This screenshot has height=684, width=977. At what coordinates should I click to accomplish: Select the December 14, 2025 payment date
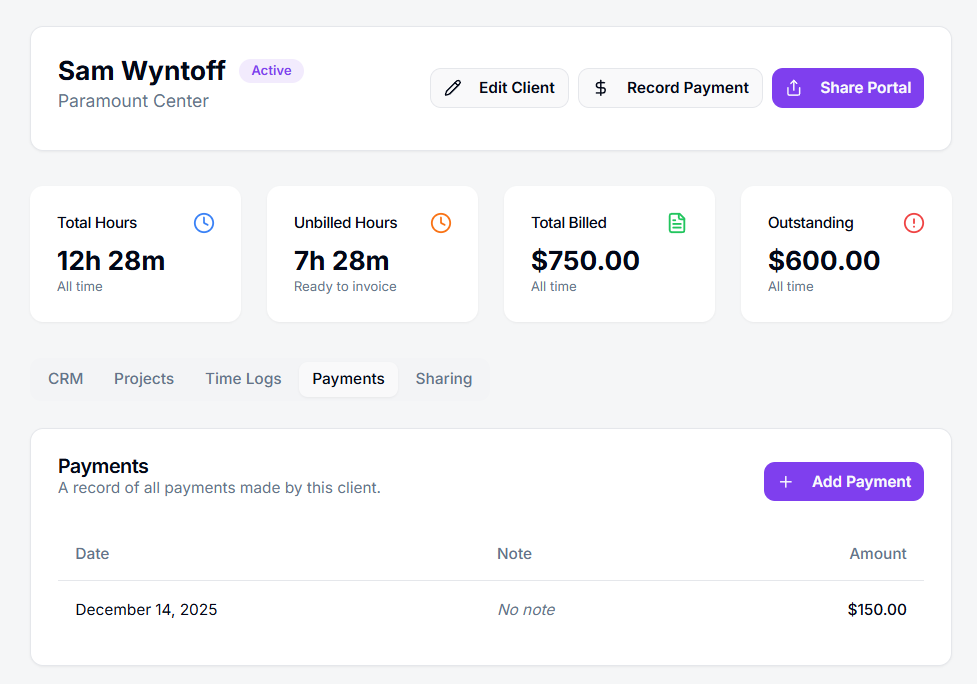tap(146, 610)
